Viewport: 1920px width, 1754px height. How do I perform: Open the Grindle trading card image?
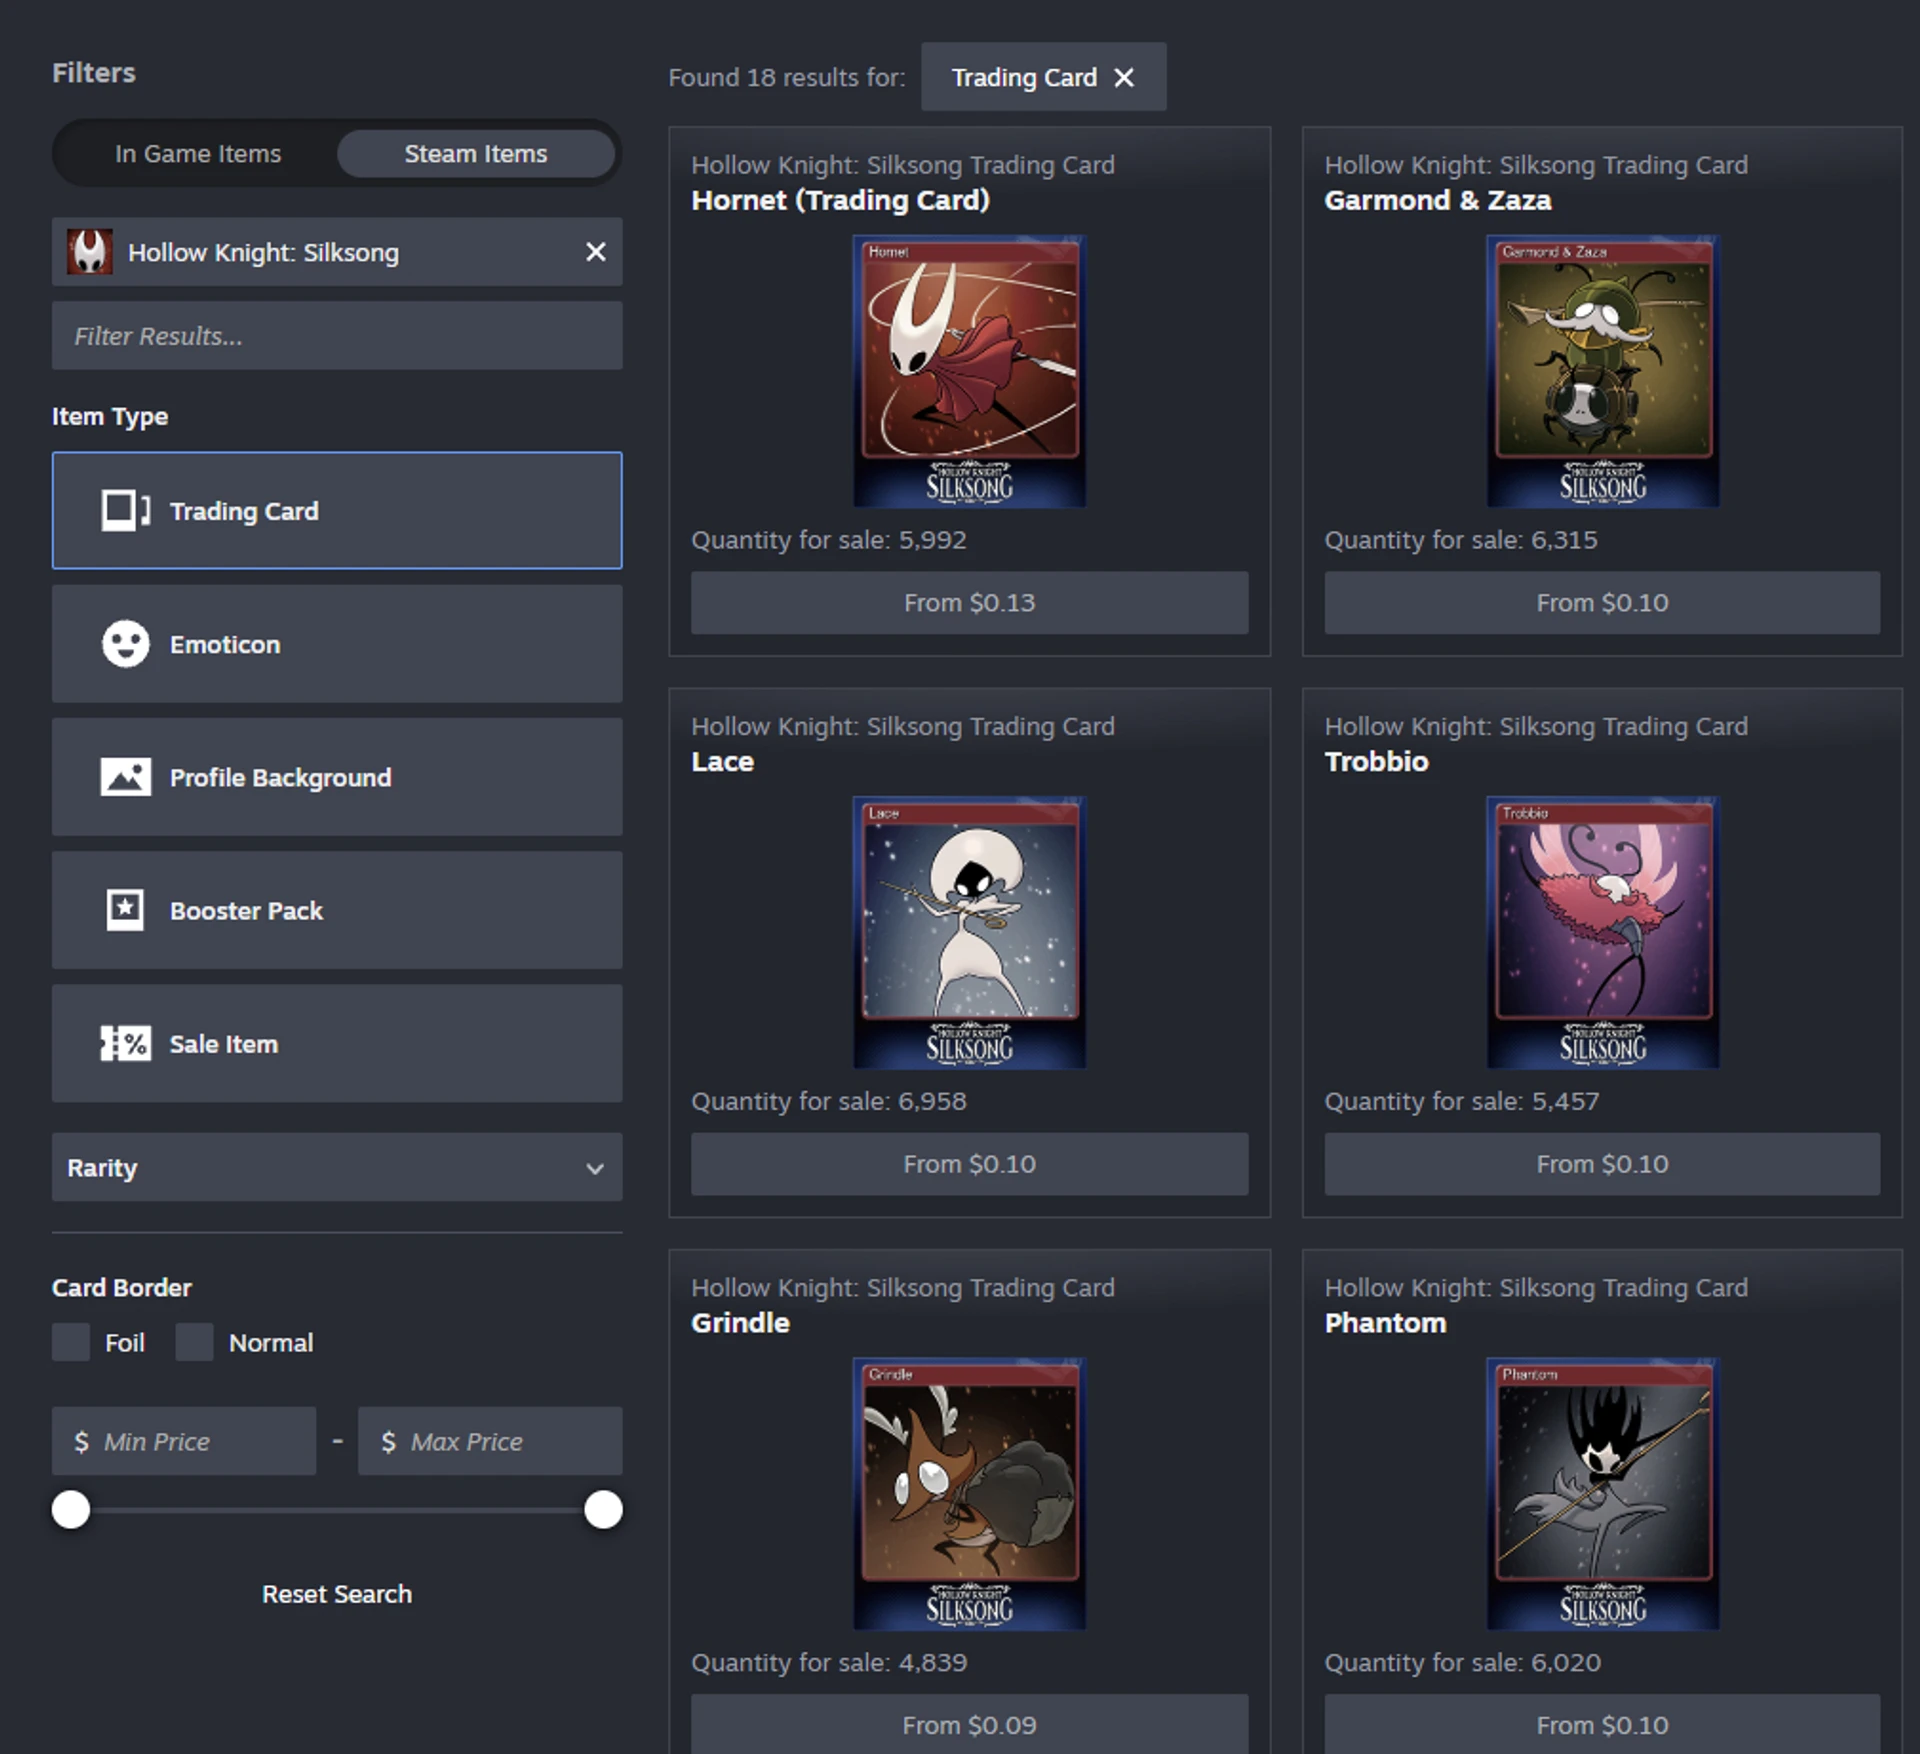969,1493
